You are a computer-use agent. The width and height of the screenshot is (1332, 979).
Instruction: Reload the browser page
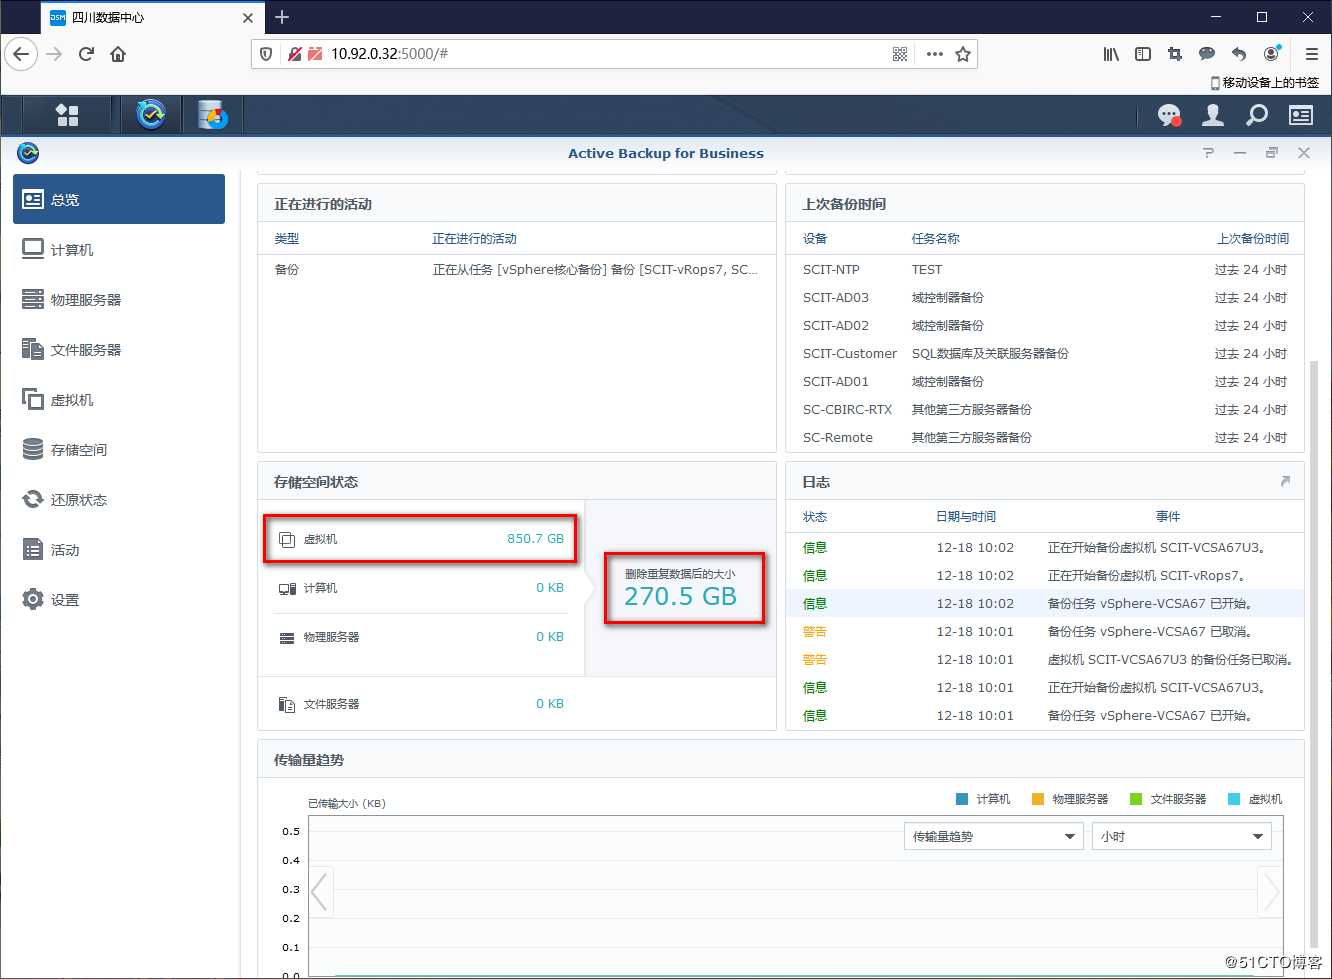[x=86, y=54]
